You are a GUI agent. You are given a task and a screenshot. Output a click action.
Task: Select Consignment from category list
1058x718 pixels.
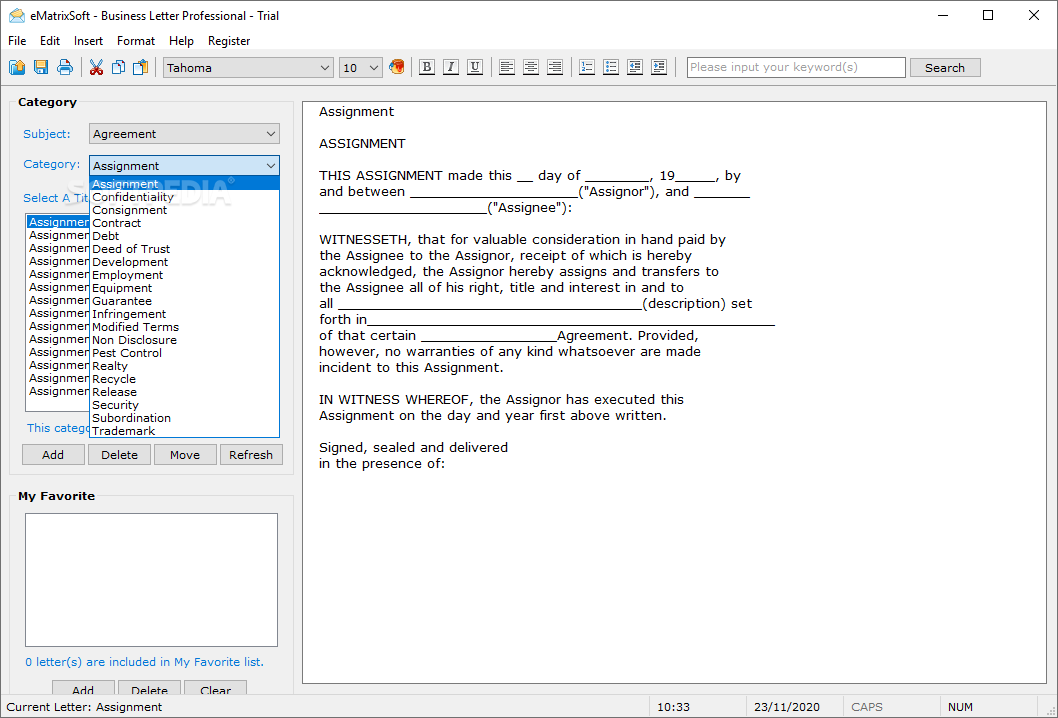(x=184, y=210)
